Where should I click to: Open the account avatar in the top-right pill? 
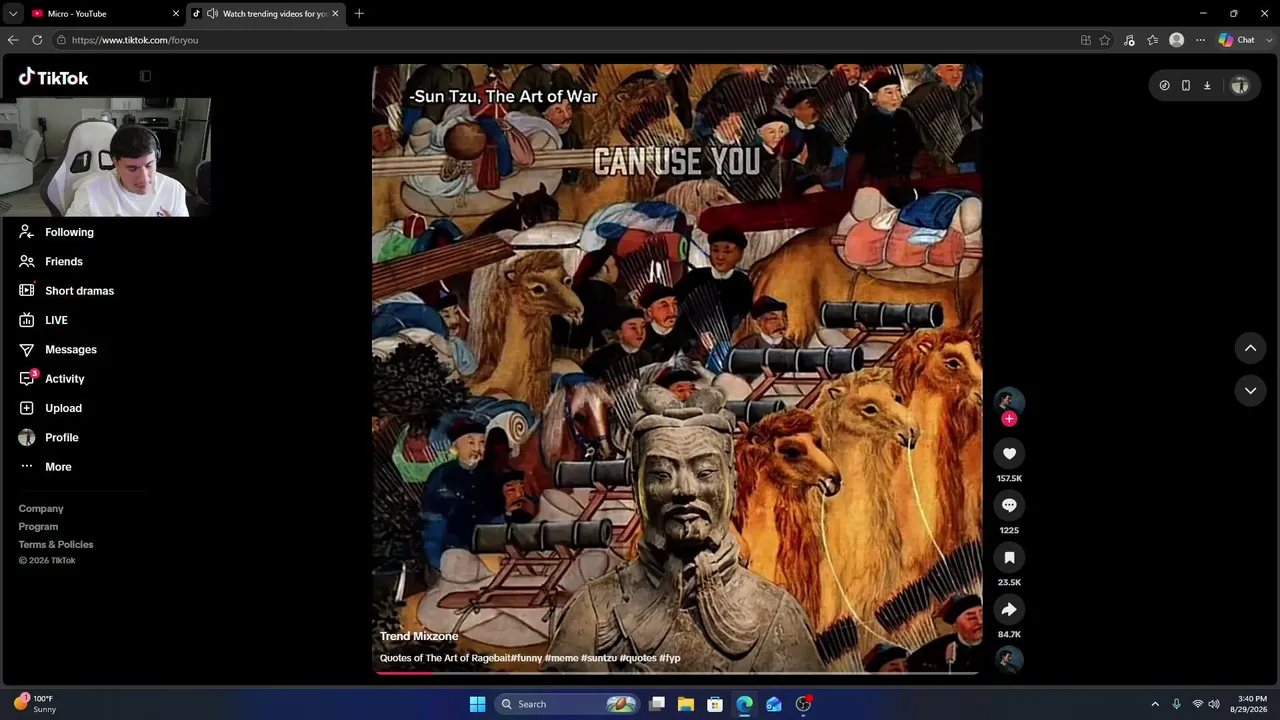tap(1240, 86)
